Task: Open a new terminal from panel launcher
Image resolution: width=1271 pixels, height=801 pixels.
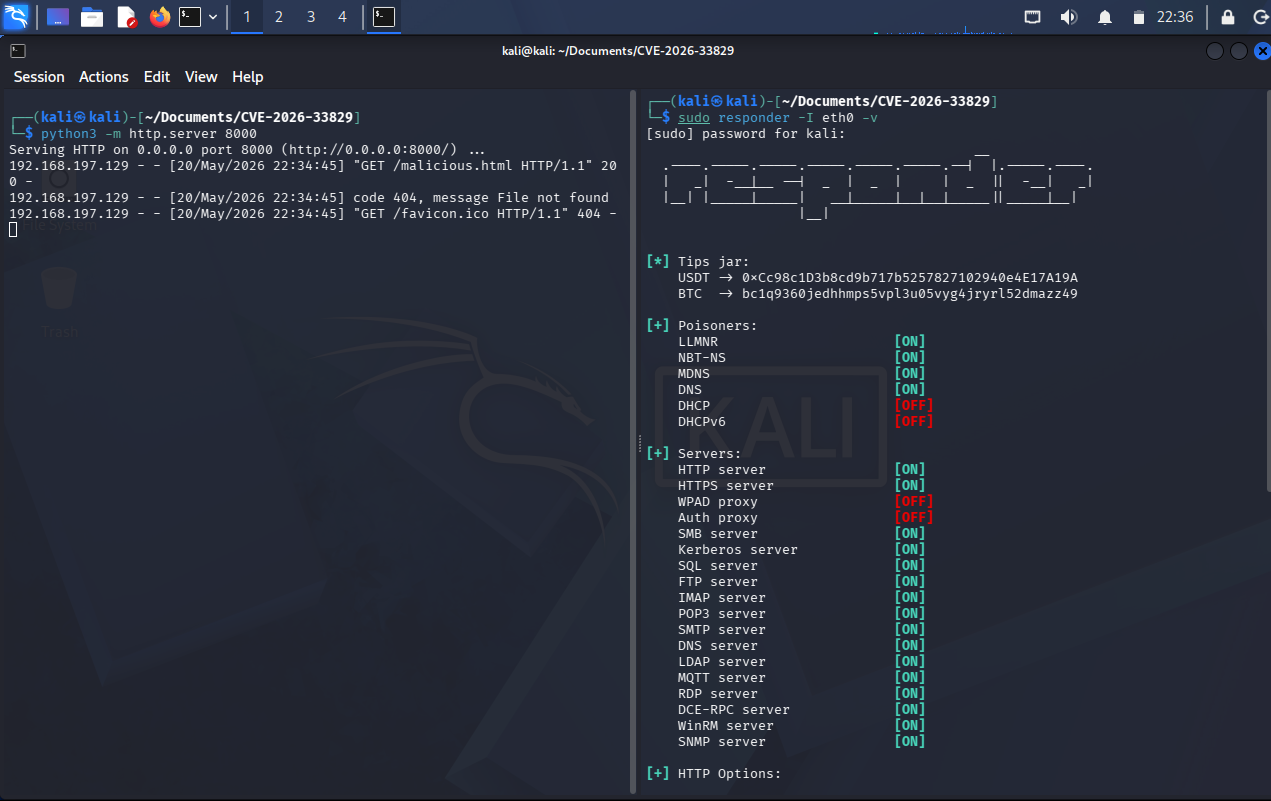Action: [190, 17]
